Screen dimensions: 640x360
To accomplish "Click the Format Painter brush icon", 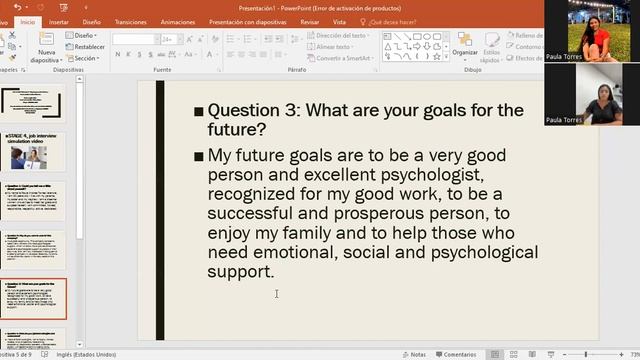I will 12,58.
